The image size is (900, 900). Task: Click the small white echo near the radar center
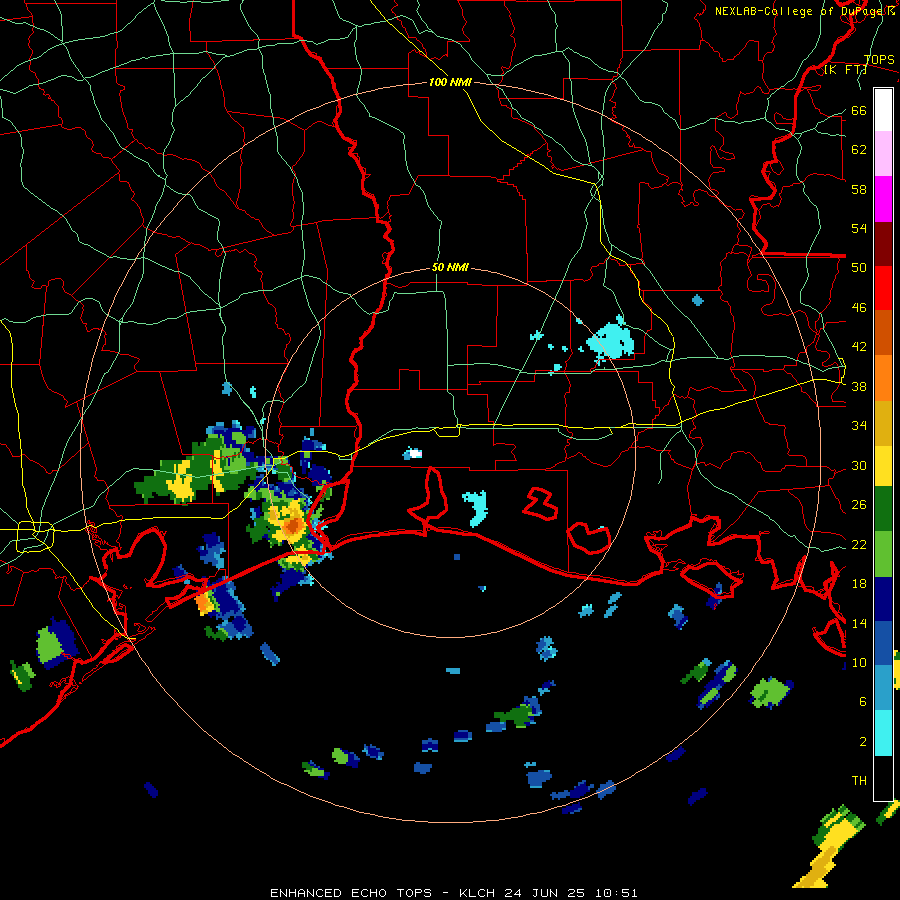point(413,453)
